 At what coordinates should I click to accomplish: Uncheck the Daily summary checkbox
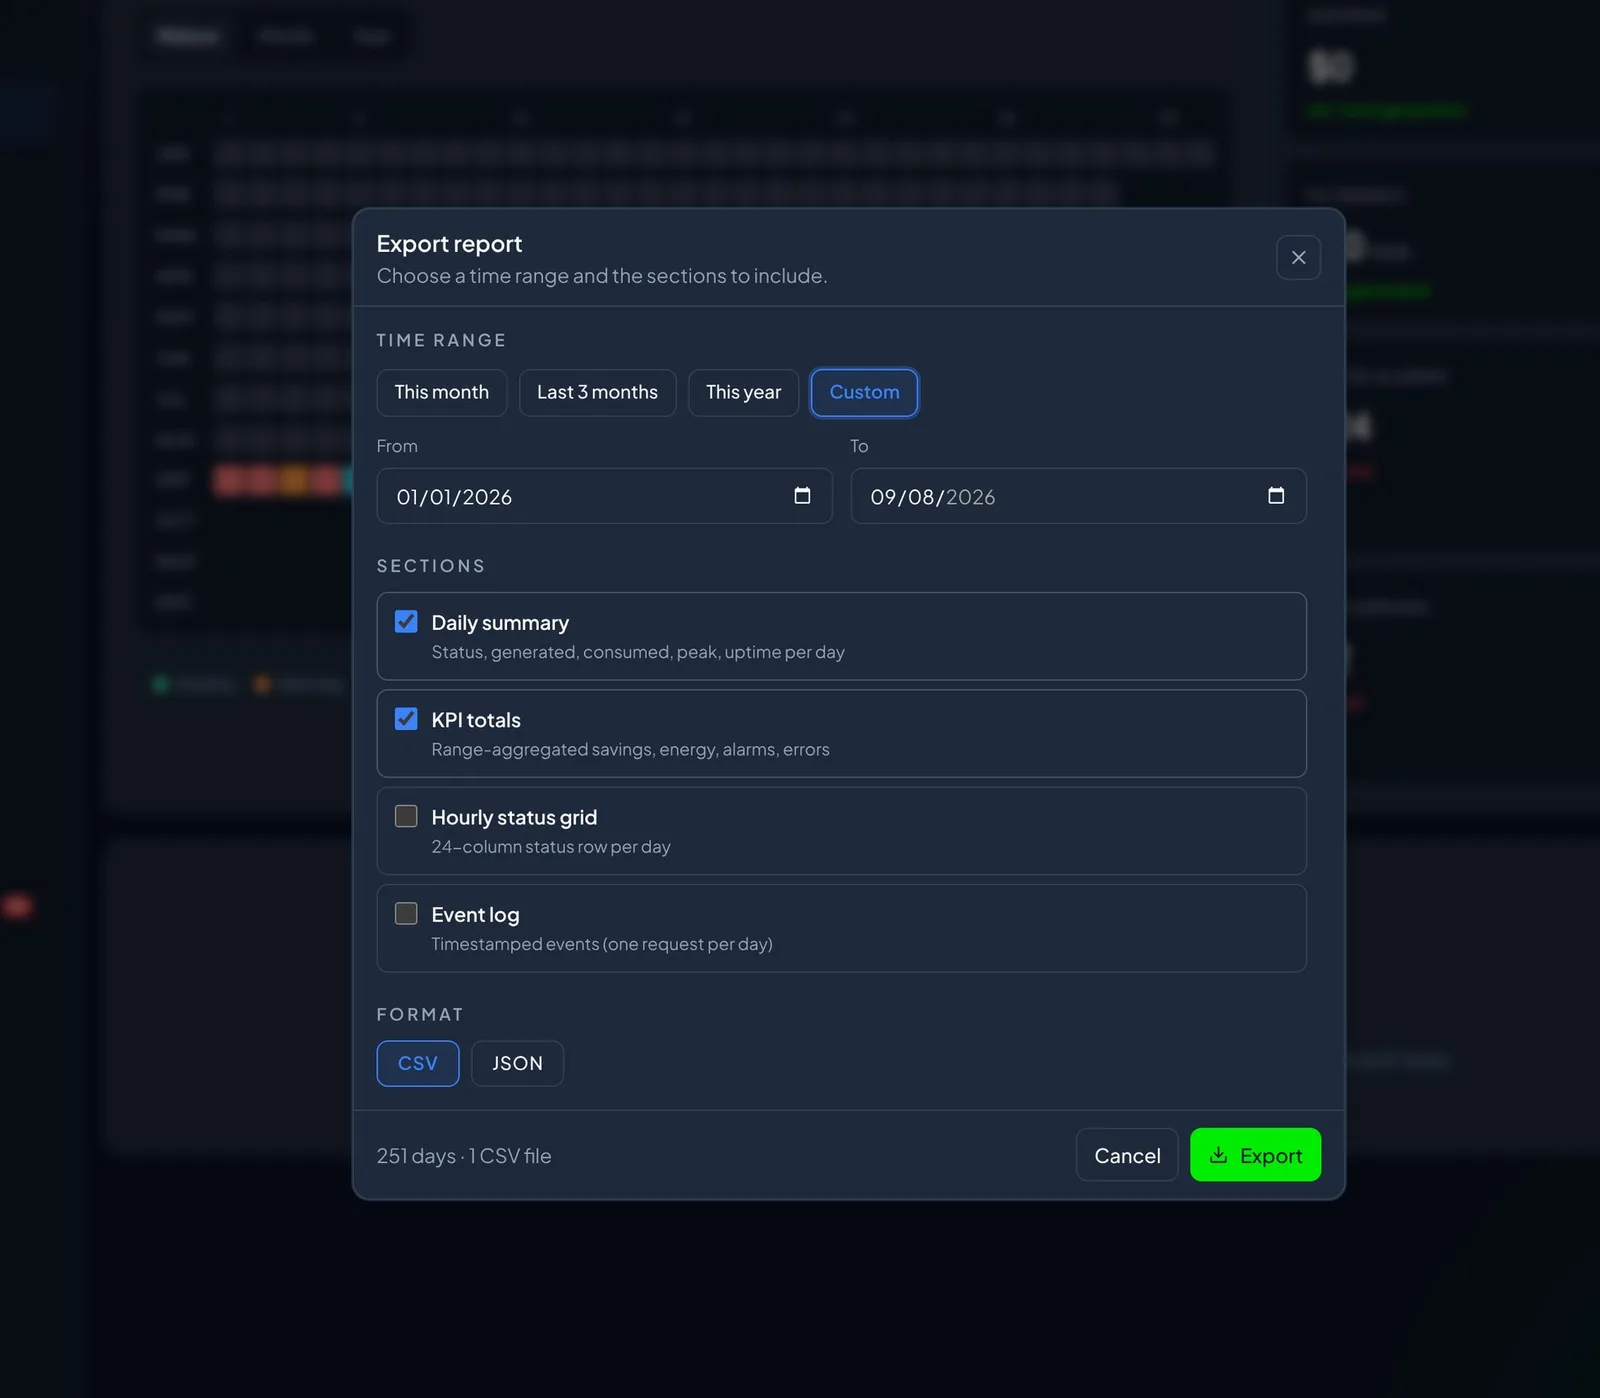406,622
